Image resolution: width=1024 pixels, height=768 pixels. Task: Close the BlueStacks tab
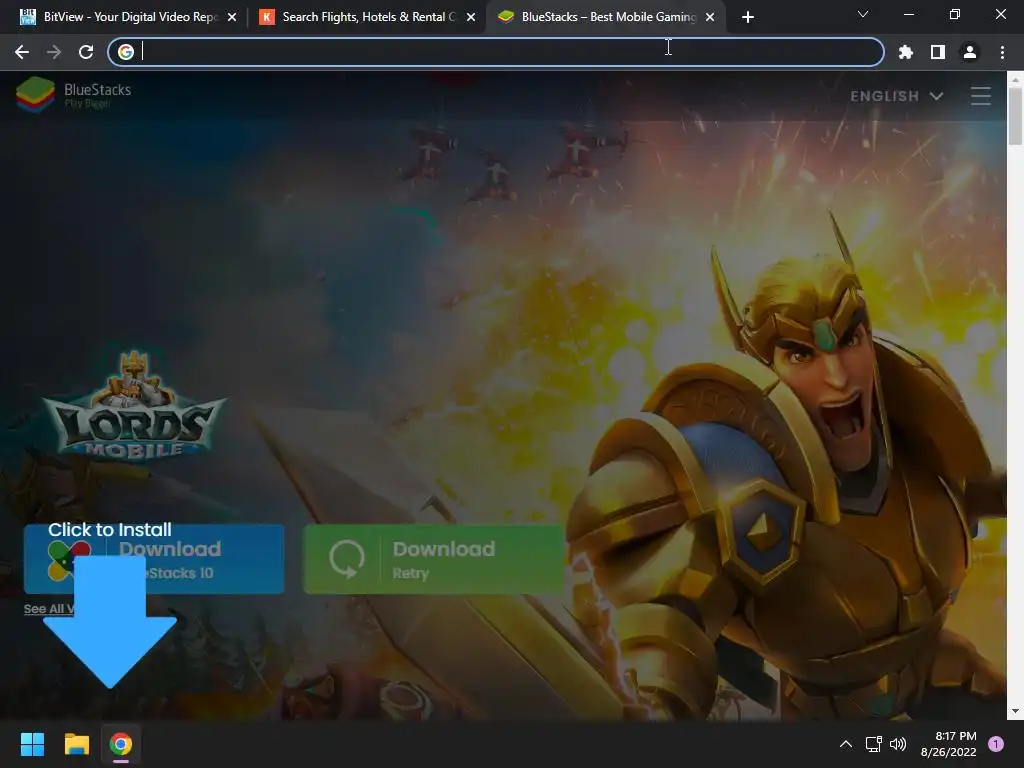pos(710,17)
